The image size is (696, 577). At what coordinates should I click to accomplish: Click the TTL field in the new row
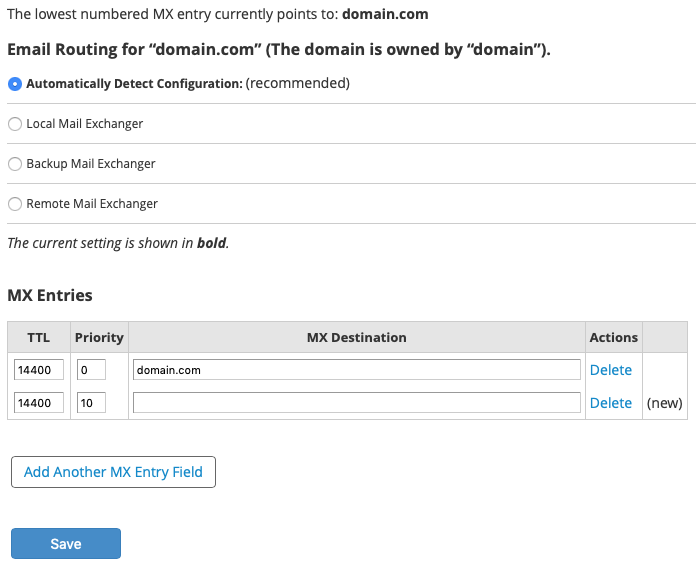click(39, 403)
